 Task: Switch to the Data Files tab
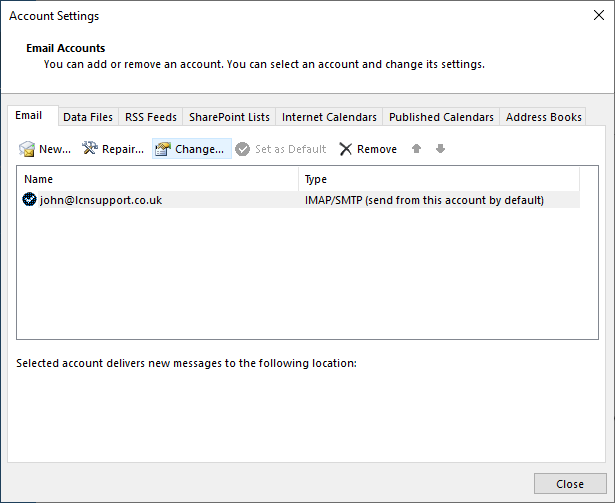[x=88, y=117]
